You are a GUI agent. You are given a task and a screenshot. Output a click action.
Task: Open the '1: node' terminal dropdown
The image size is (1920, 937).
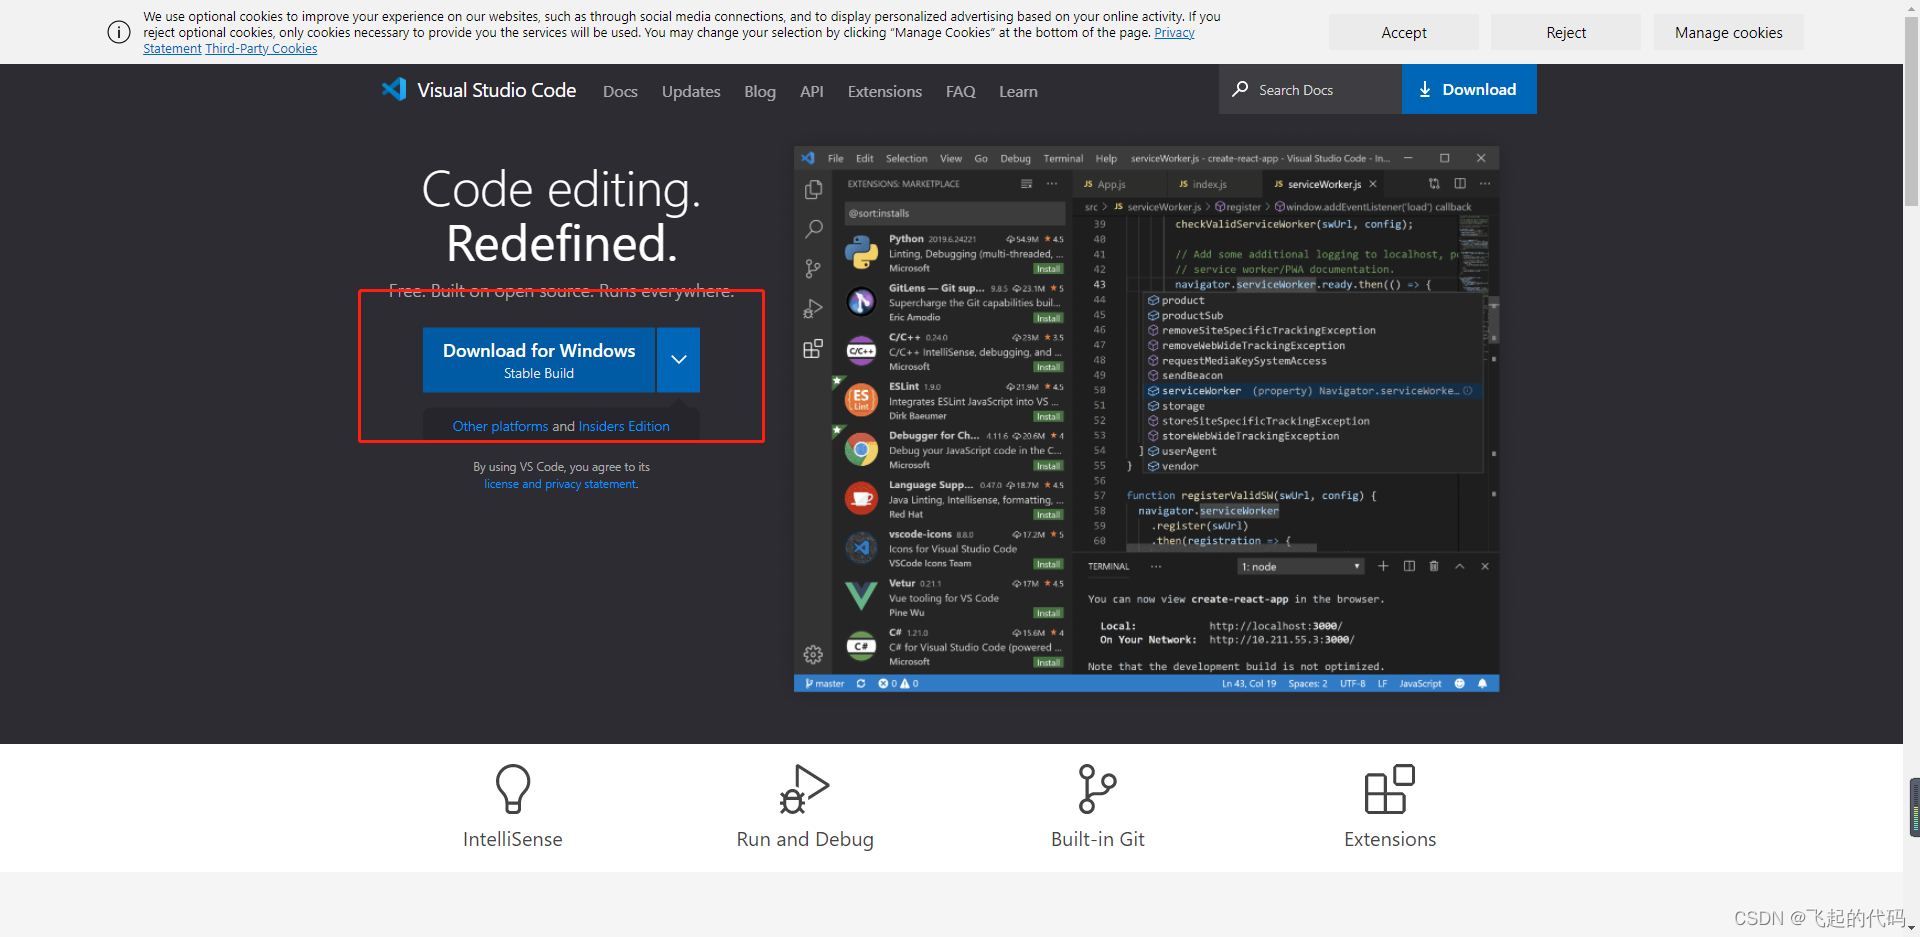point(1301,566)
